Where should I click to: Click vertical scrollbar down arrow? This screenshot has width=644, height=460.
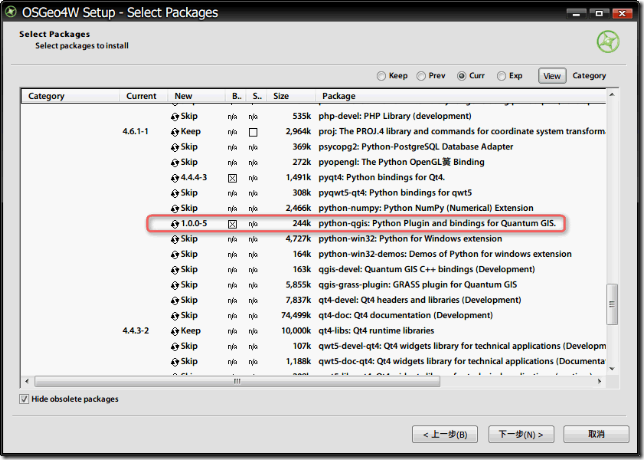click(x=612, y=368)
